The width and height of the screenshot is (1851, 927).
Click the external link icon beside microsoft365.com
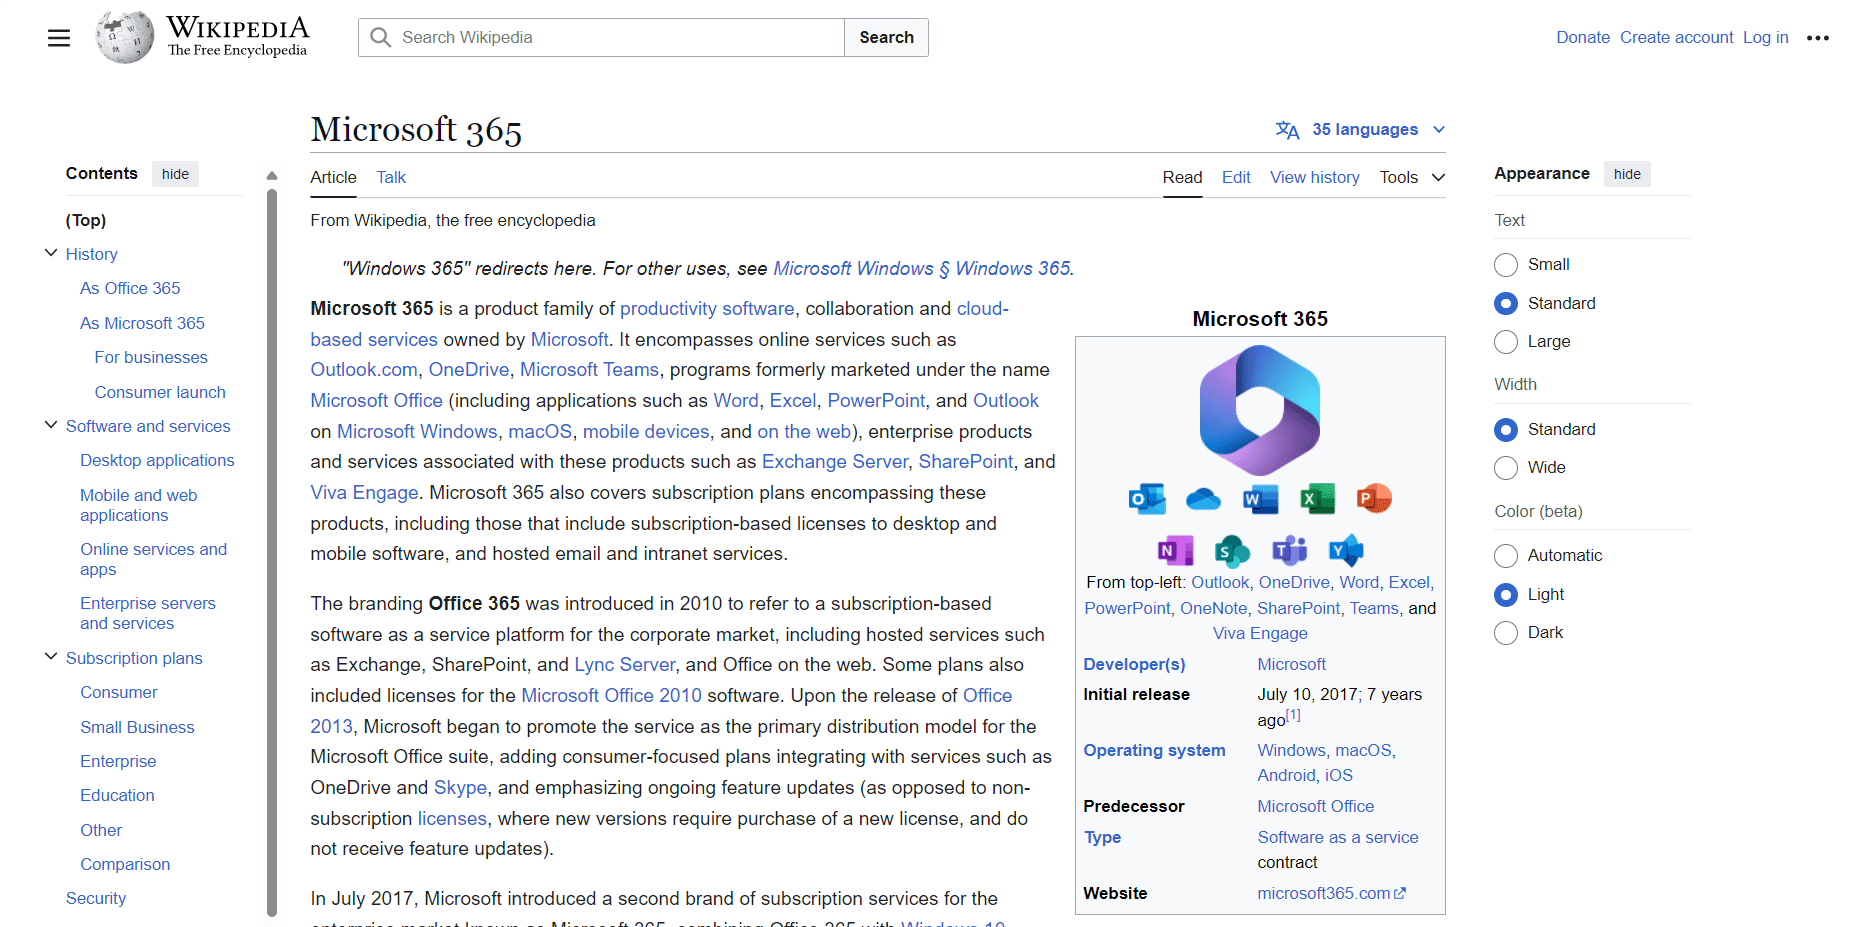(x=1400, y=894)
